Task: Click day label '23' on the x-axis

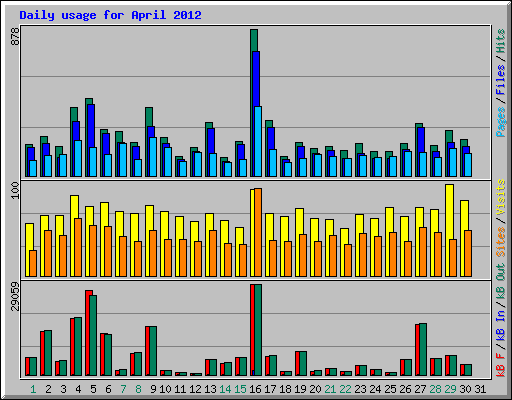Action: tap(360, 389)
